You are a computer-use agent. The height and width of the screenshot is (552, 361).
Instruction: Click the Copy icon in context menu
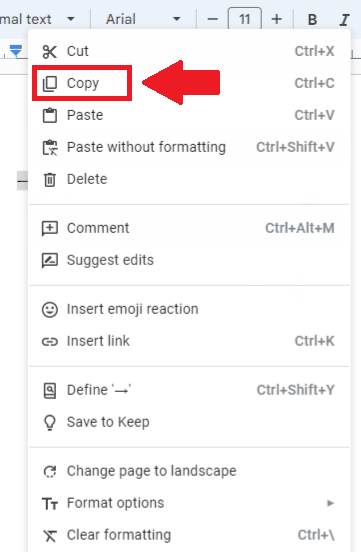(49, 84)
